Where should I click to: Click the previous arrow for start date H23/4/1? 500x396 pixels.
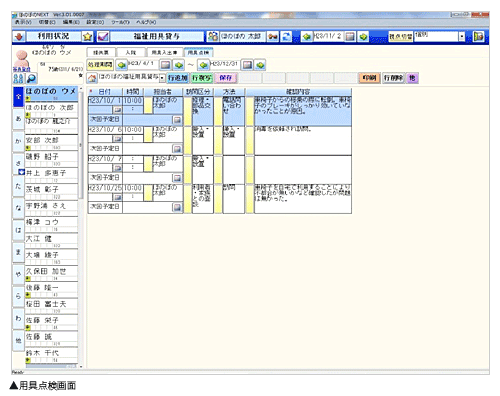pyautogui.click(x=121, y=65)
